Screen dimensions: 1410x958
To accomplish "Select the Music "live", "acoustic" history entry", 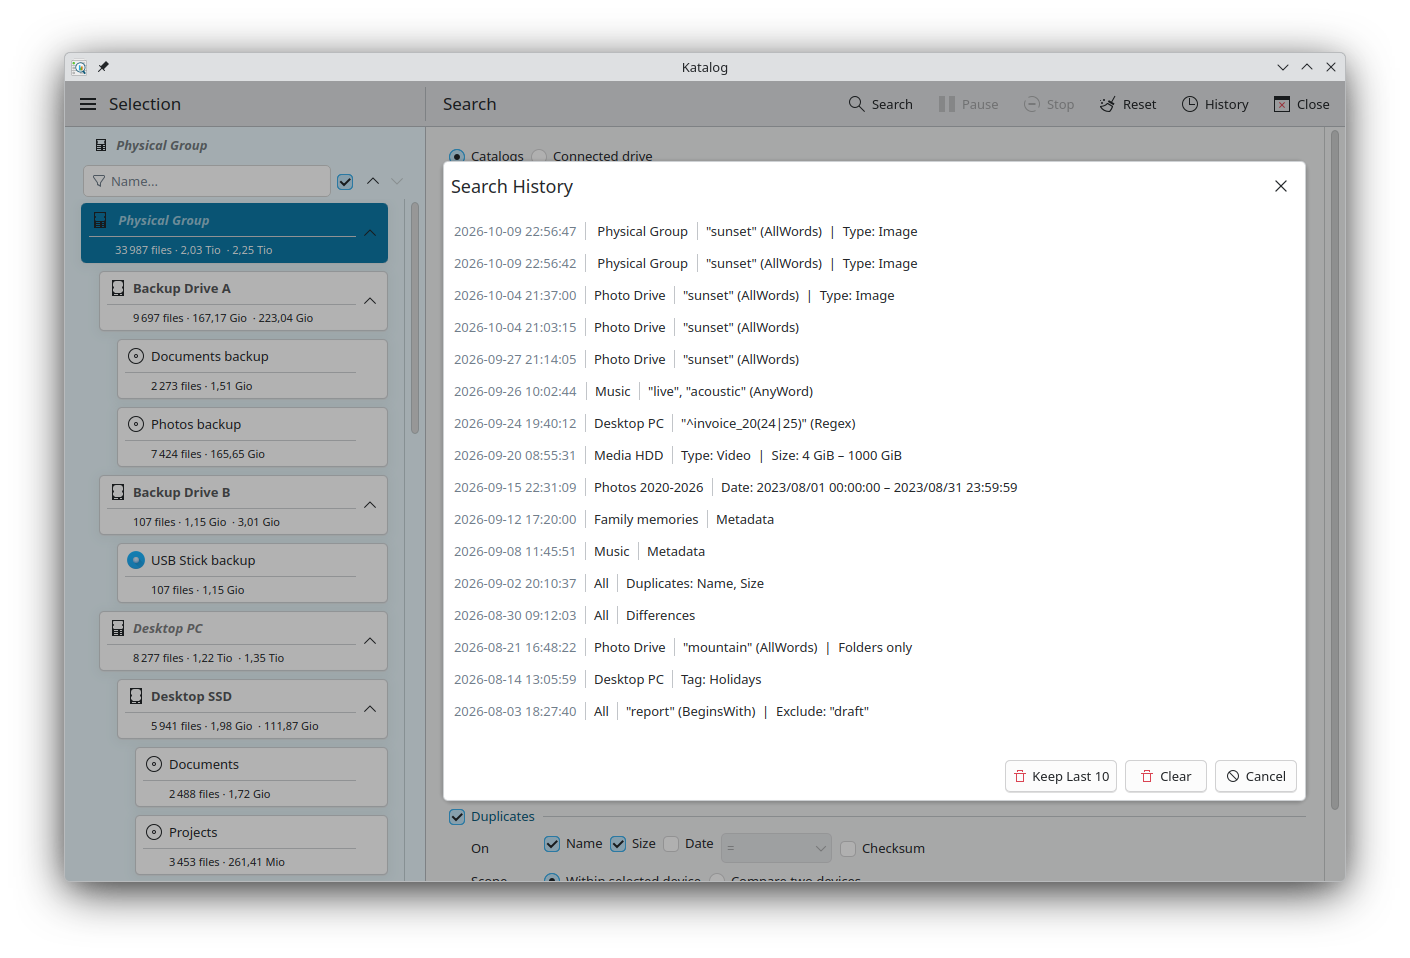I will [x=874, y=391].
